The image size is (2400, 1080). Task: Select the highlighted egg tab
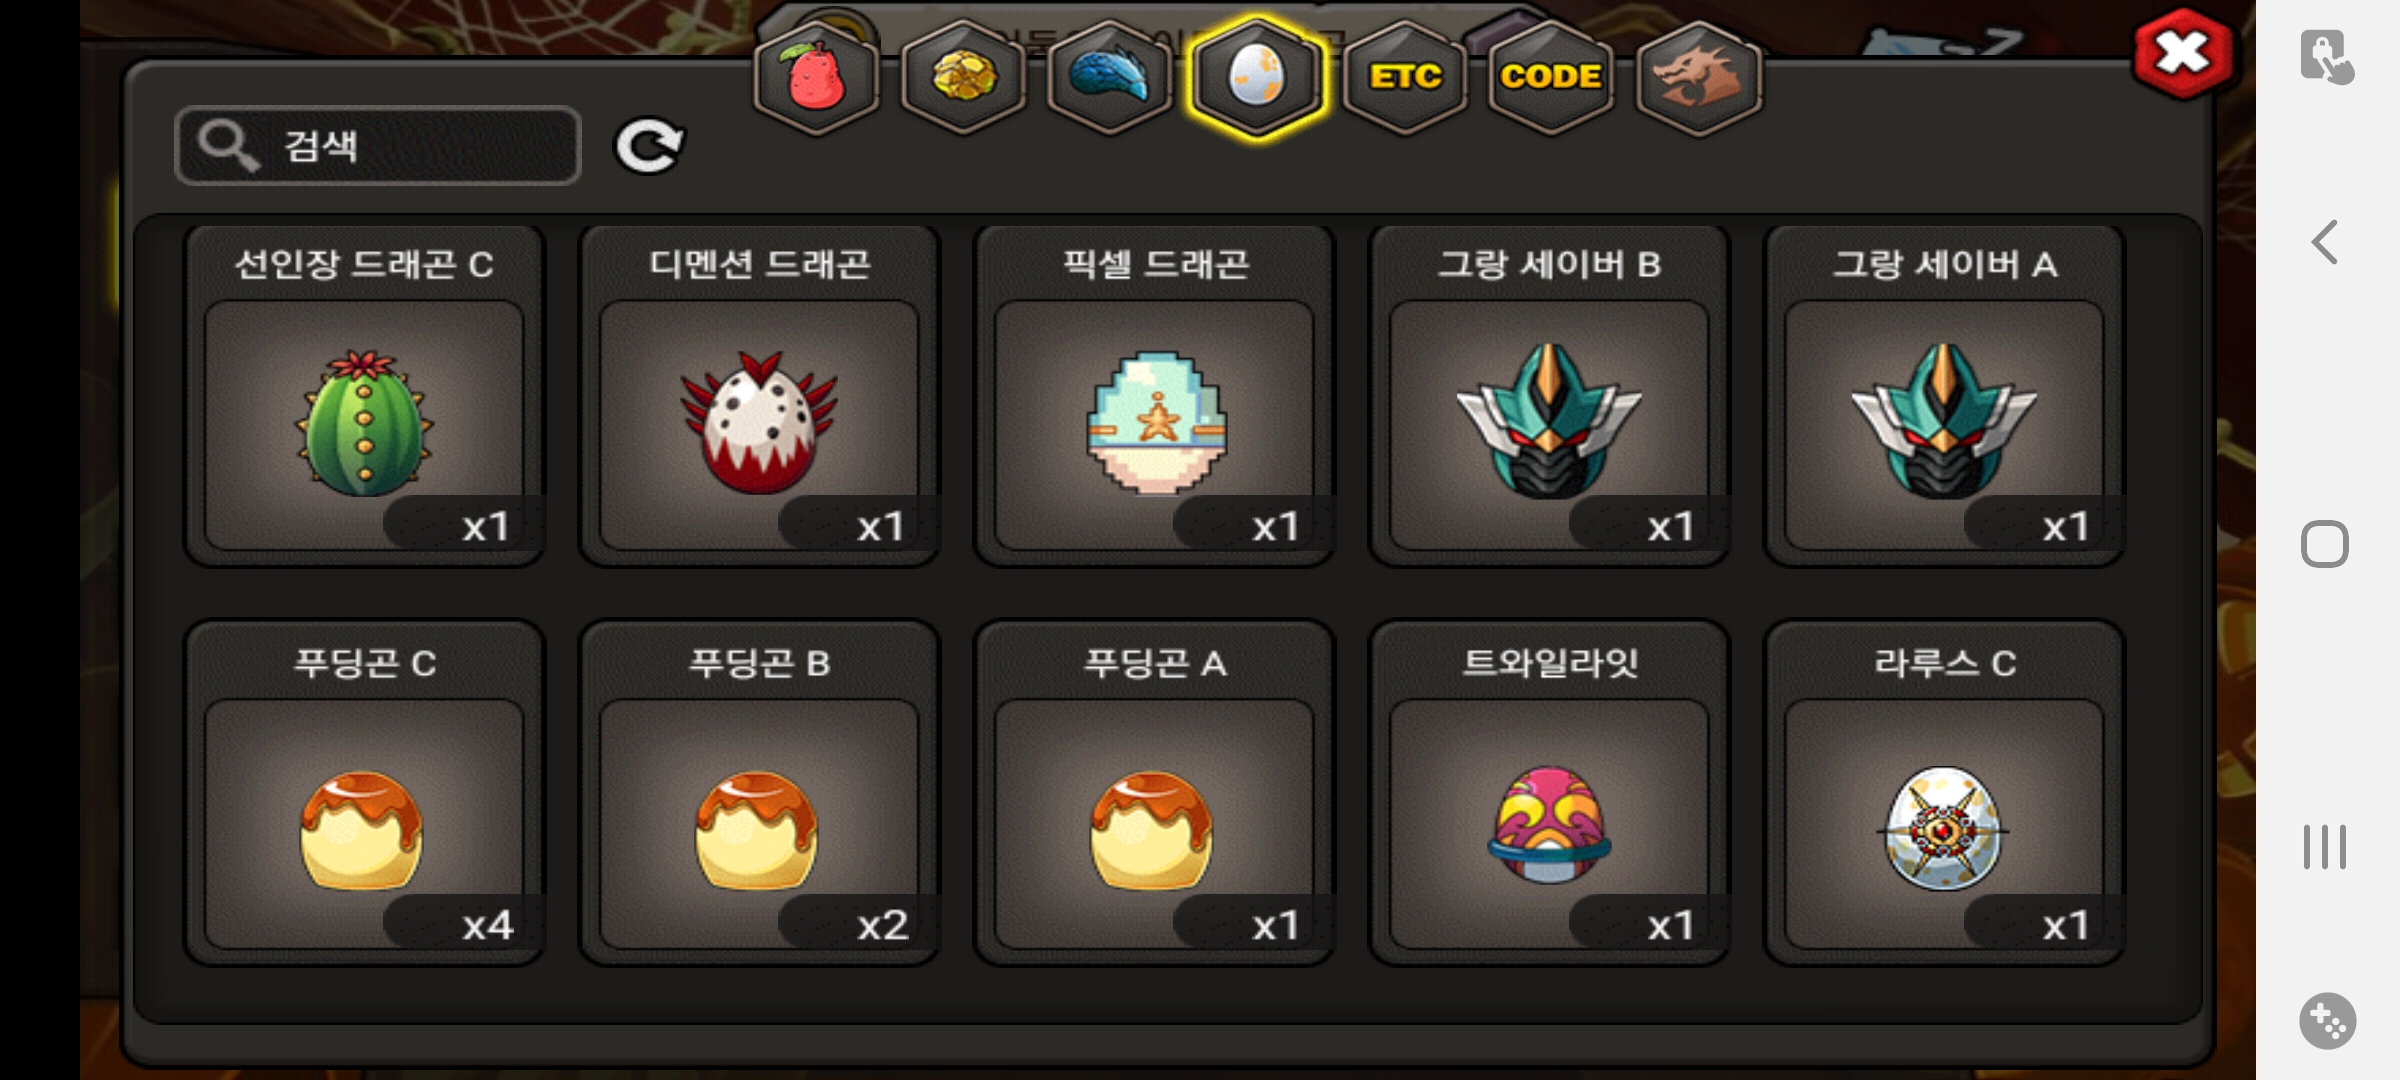[x=1257, y=78]
